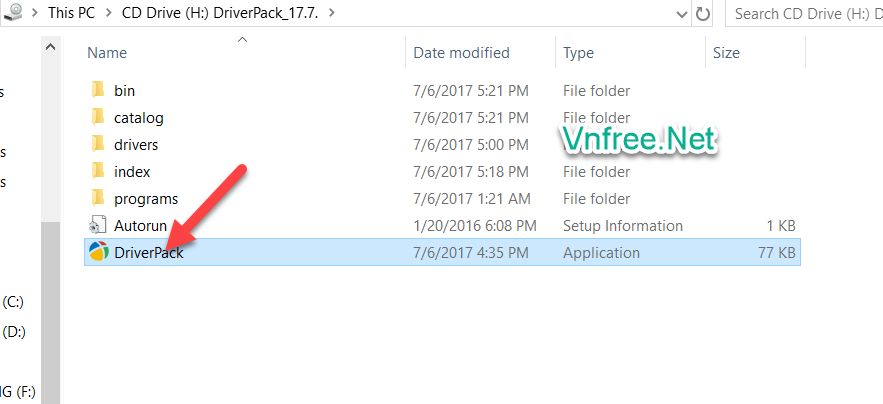Select the catalog folder icon
The height and width of the screenshot is (404, 883).
click(97, 117)
